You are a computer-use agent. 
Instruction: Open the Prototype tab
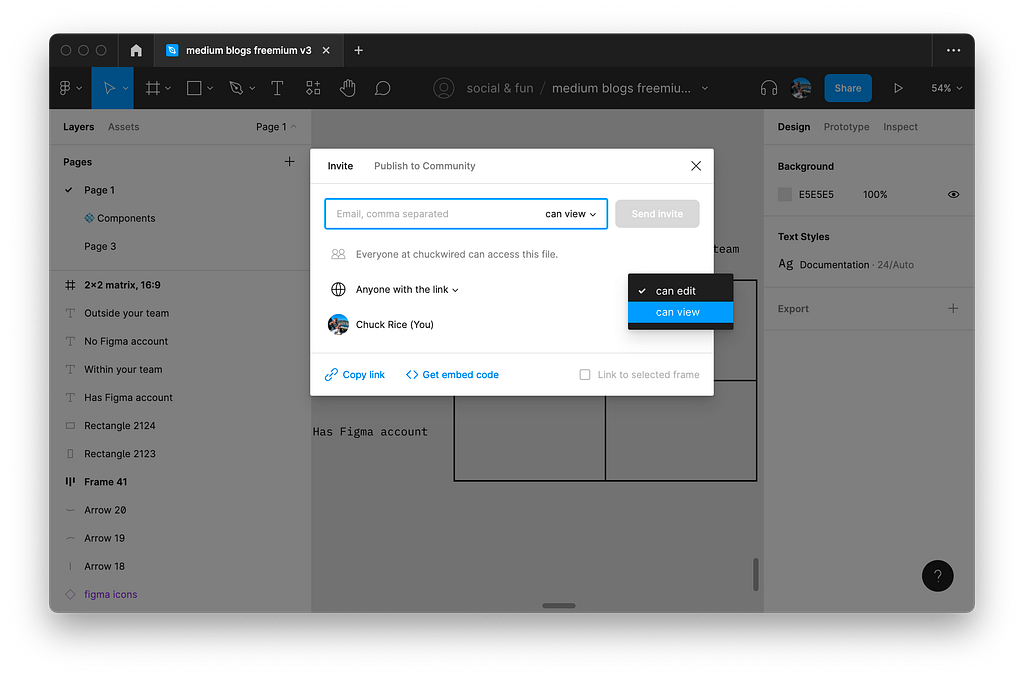click(x=846, y=127)
